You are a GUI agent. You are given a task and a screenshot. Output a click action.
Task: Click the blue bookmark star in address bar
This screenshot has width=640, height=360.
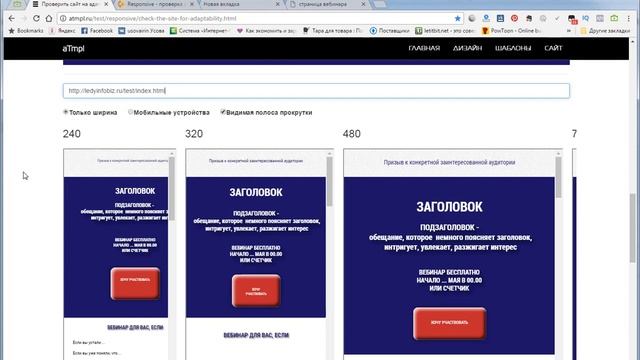(458, 18)
